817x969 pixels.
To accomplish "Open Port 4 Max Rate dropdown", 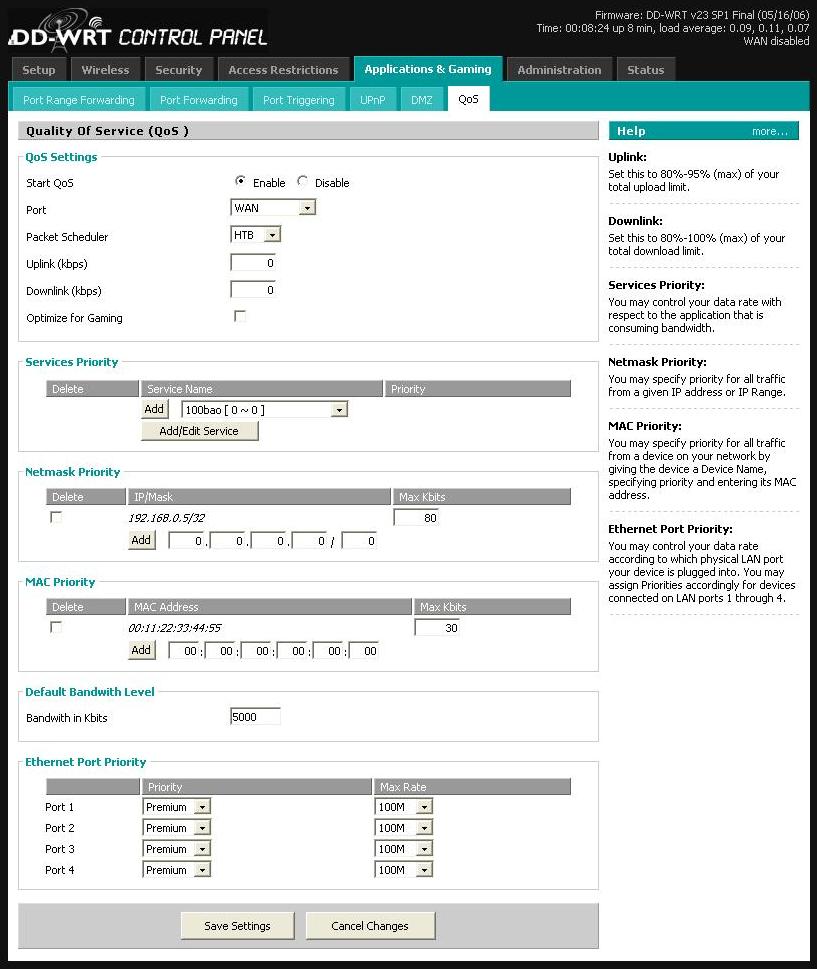I will [x=404, y=870].
